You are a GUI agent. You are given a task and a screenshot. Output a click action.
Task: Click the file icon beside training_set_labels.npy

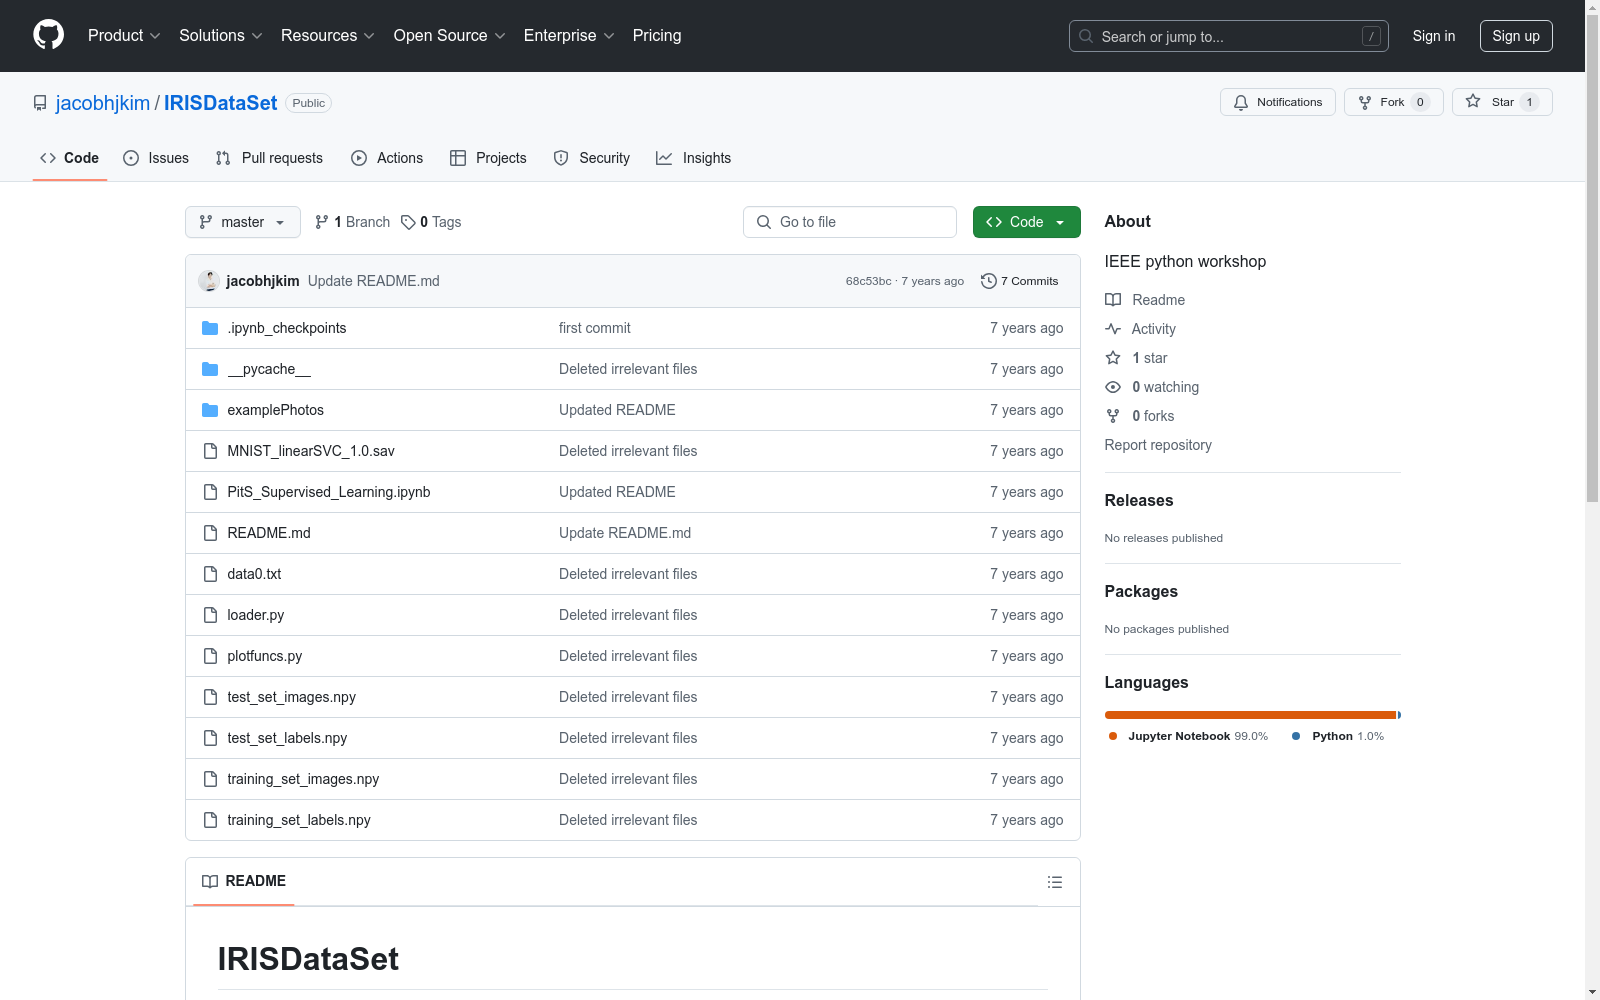(210, 820)
